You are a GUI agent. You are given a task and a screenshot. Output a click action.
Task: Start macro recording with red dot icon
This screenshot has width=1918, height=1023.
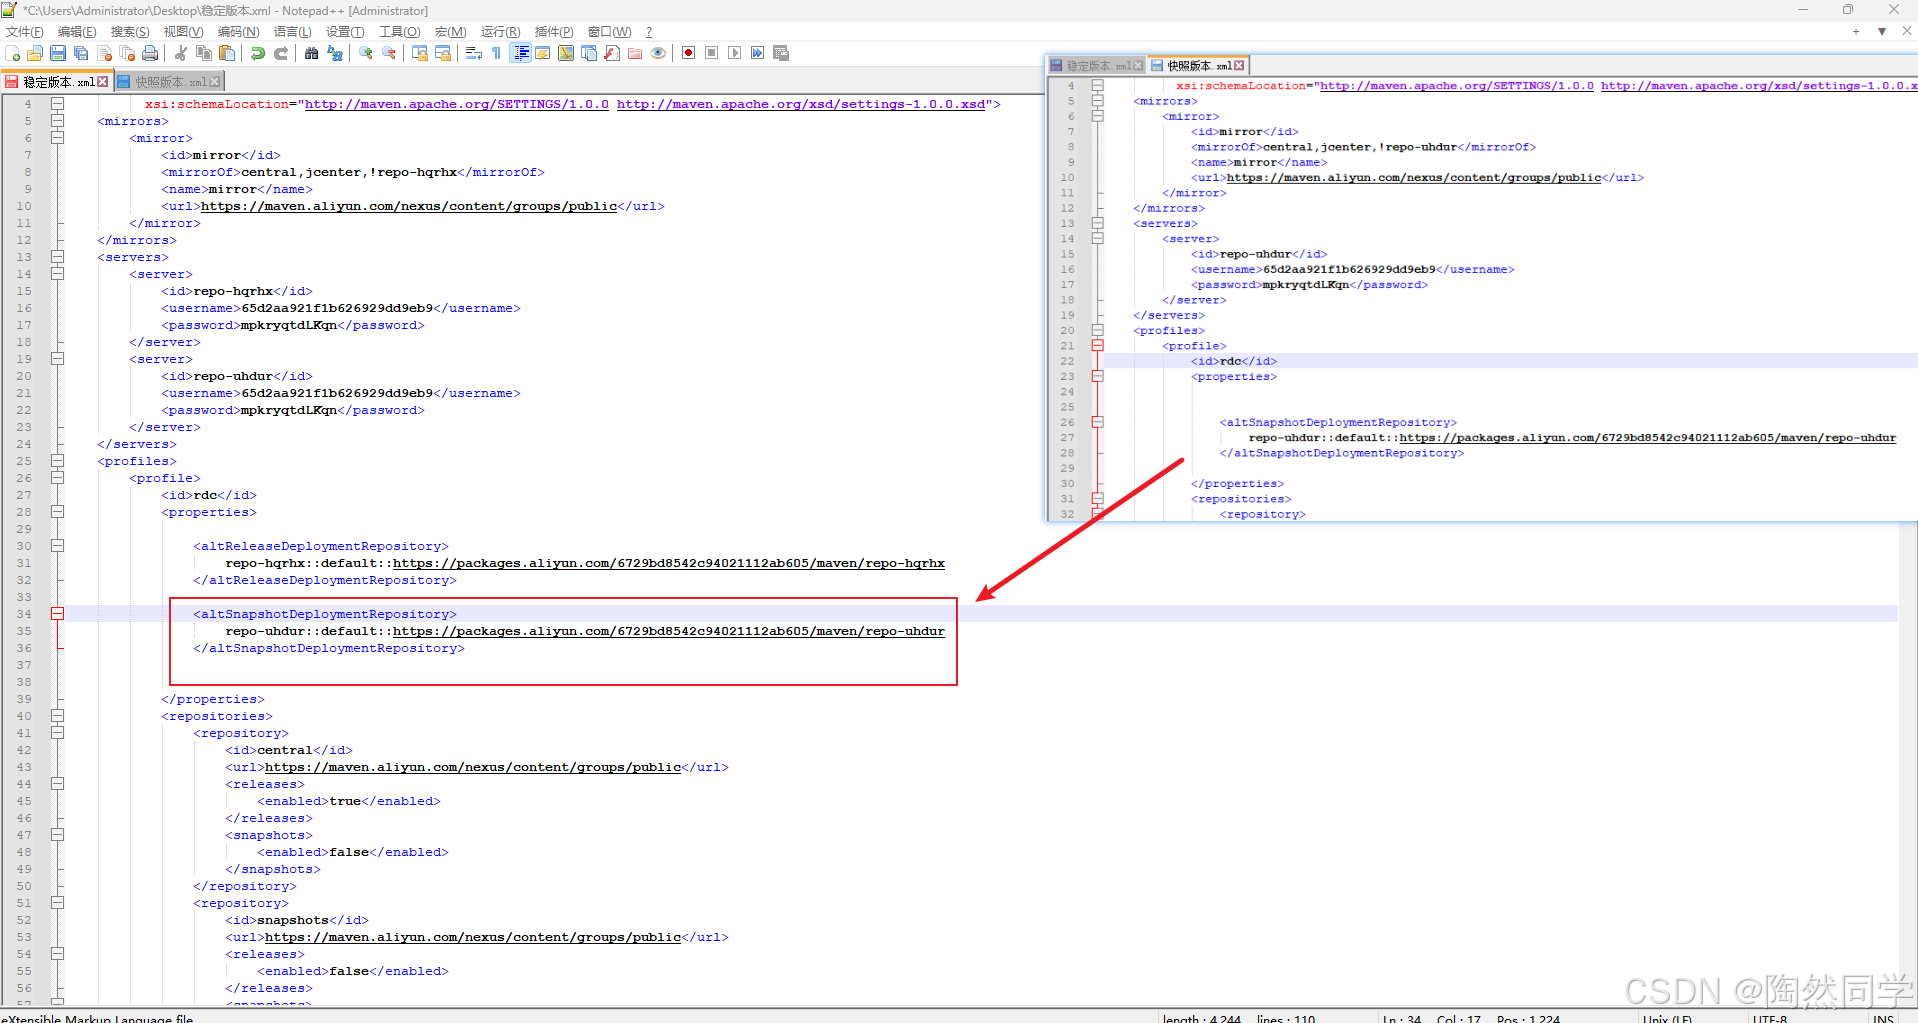point(689,53)
